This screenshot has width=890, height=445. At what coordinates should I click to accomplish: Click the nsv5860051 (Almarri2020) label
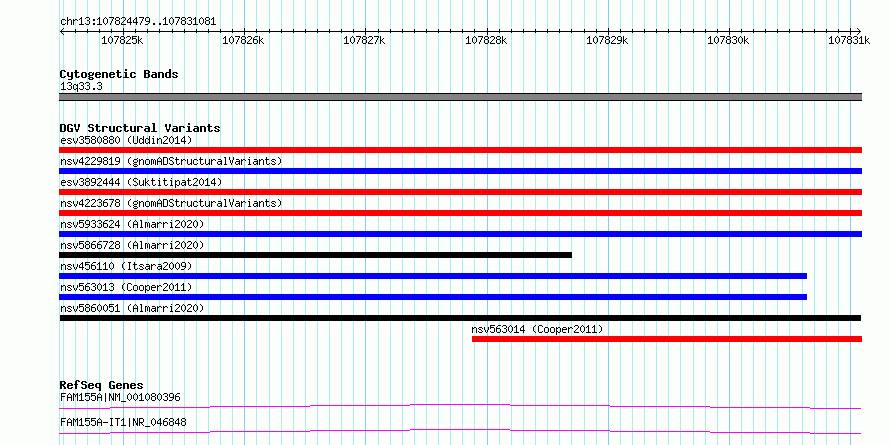click(132, 308)
